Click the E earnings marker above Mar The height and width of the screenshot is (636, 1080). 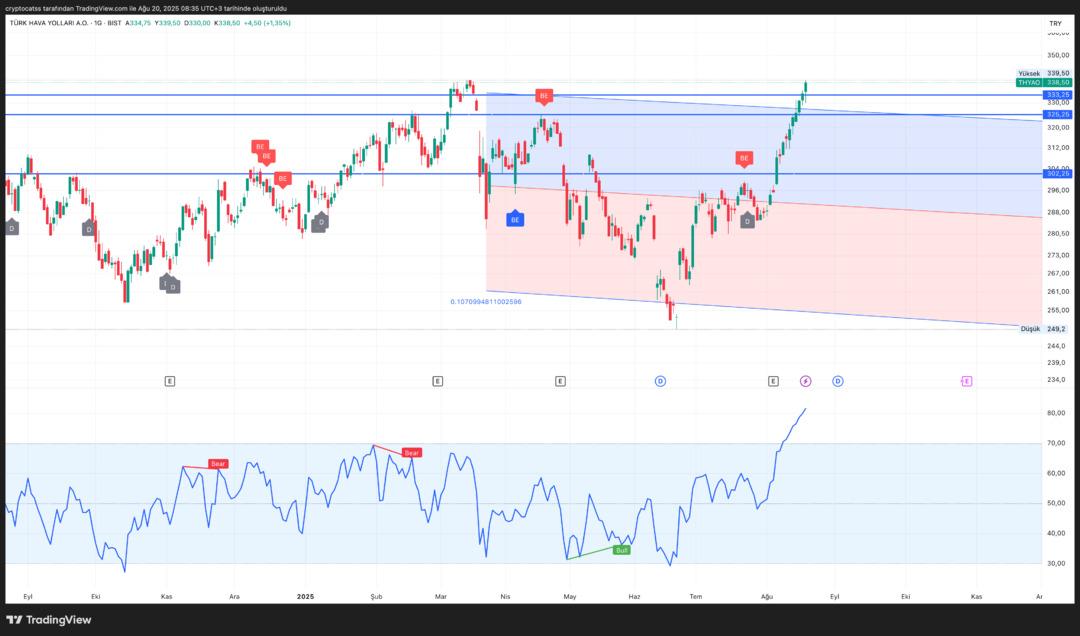pyautogui.click(x=437, y=381)
